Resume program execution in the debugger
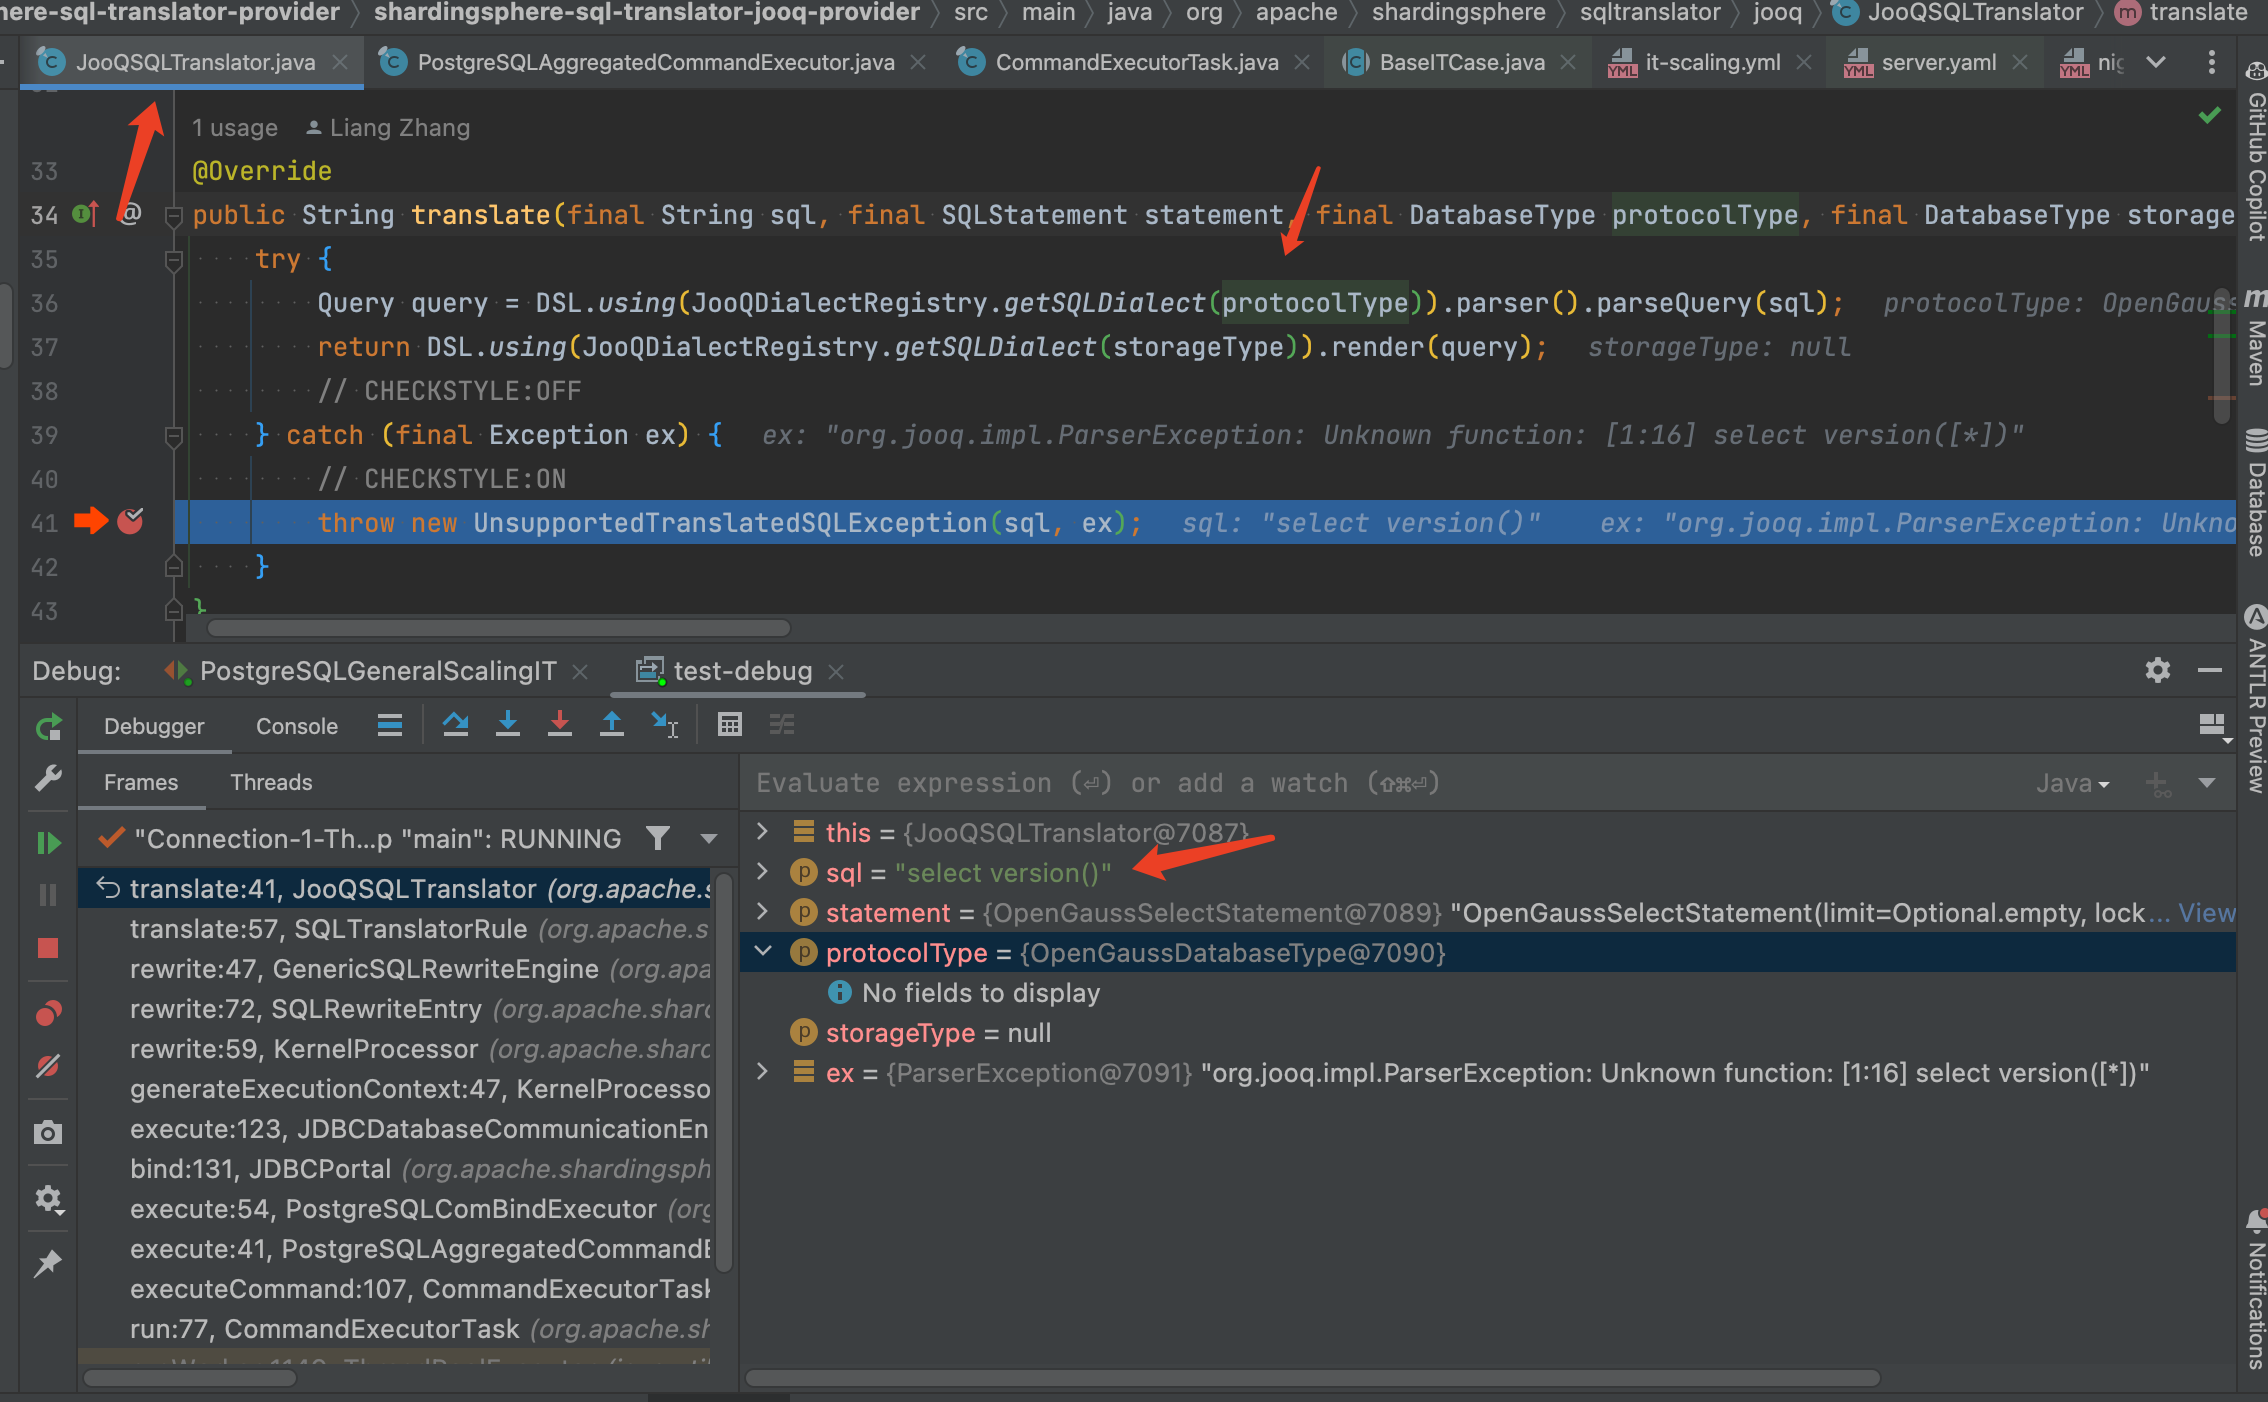The width and height of the screenshot is (2268, 1402). (49, 842)
